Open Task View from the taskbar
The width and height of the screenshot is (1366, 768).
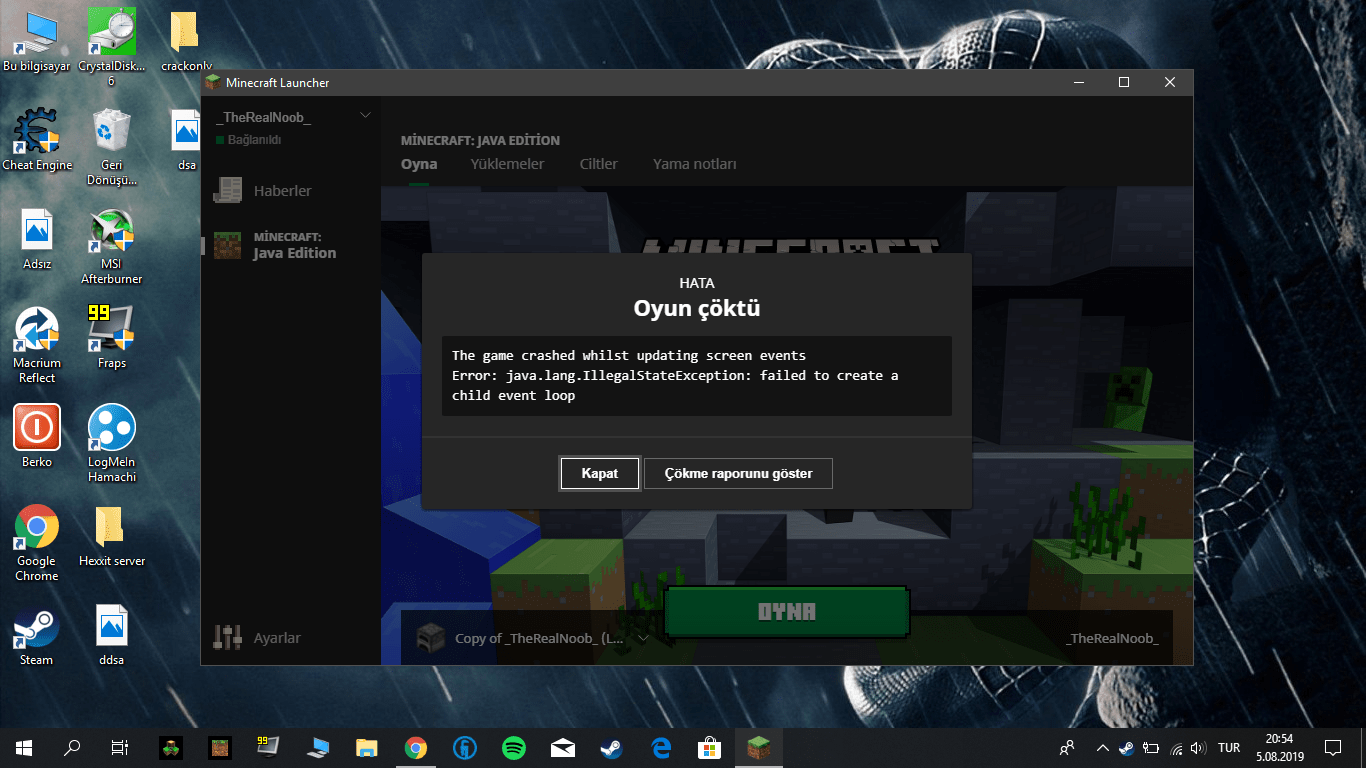pyautogui.click(x=120, y=747)
